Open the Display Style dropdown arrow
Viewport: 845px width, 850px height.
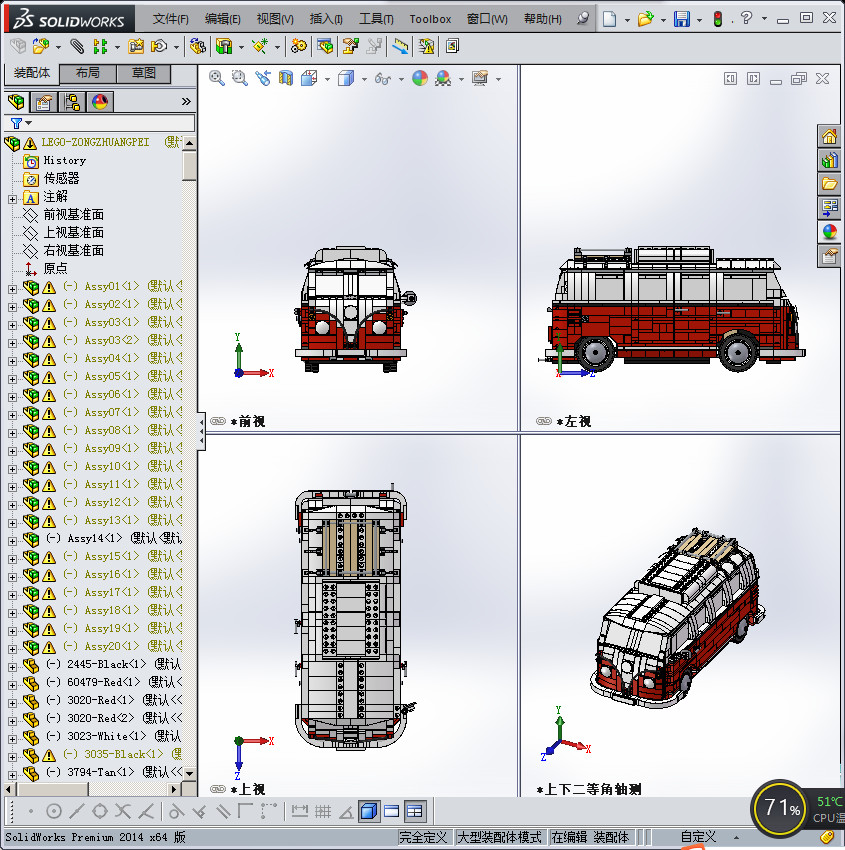tap(364, 79)
